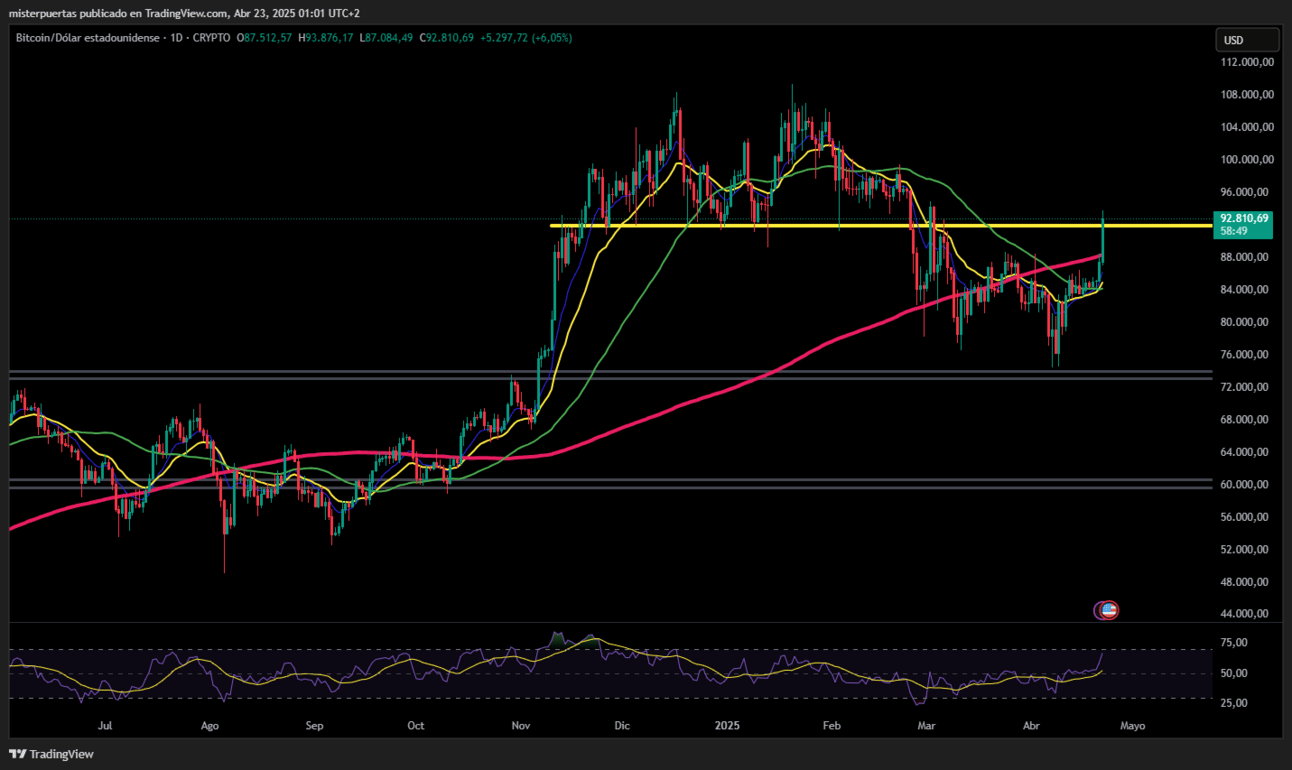The image size is (1292, 770).
Task: Select the Bitcoin/Dólar estadounidense symbol title
Action: pos(88,38)
